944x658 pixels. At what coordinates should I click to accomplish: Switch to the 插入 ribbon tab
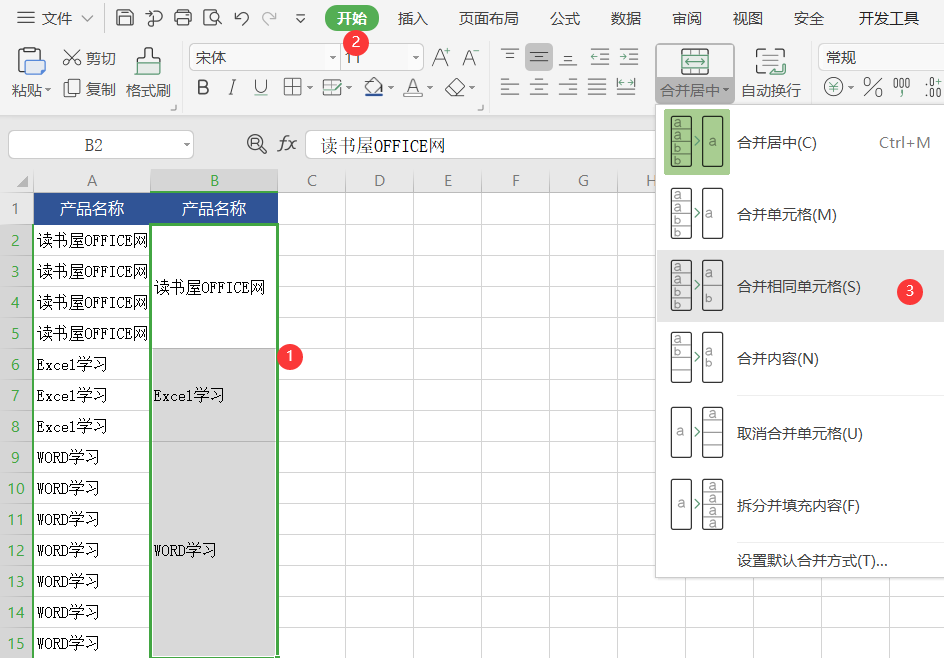(x=412, y=18)
